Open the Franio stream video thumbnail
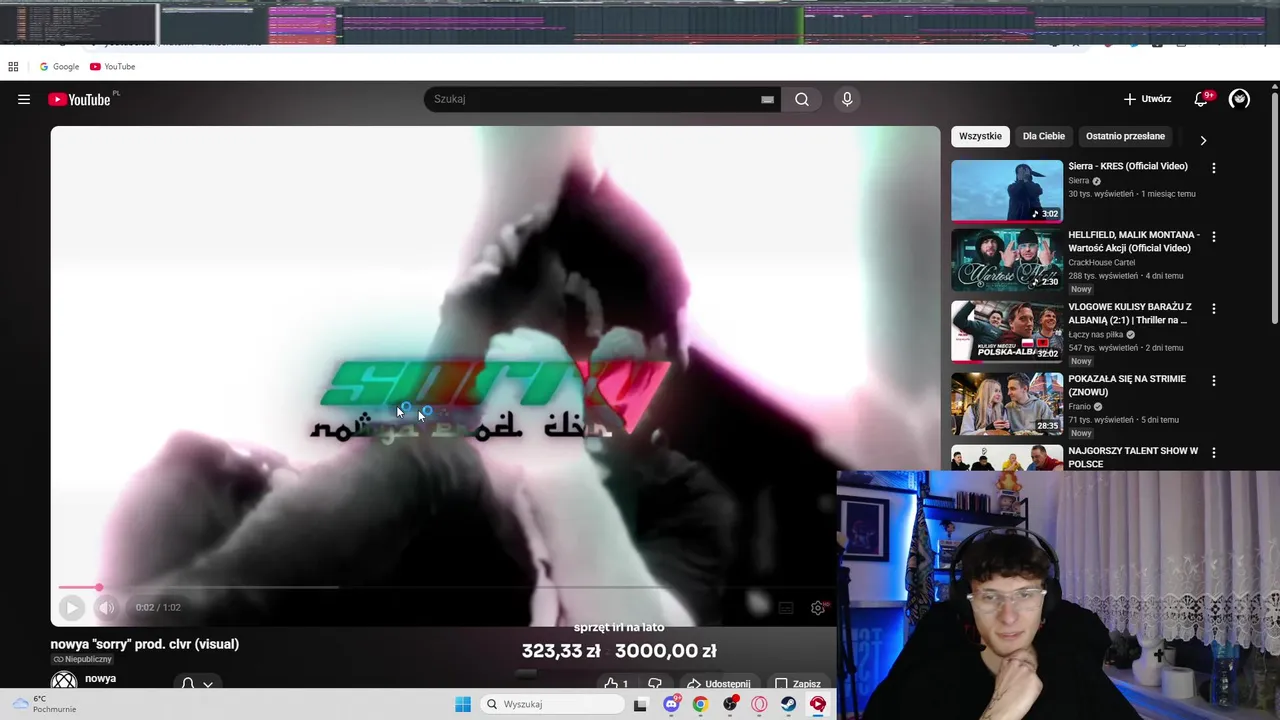This screenshot has width=1280, height=720. pyautogui.click(x=1007, y=403)
